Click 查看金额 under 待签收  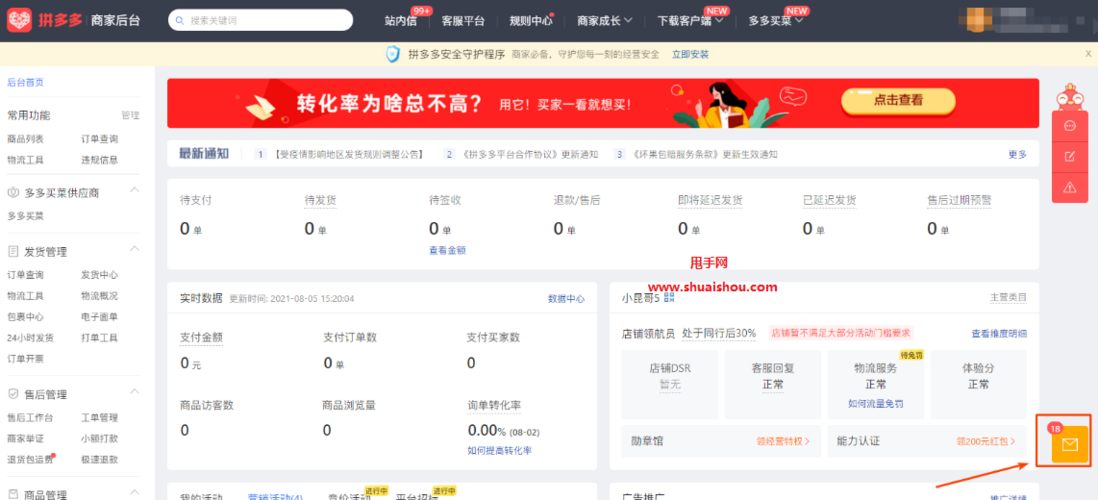click(x=447, y=249)
